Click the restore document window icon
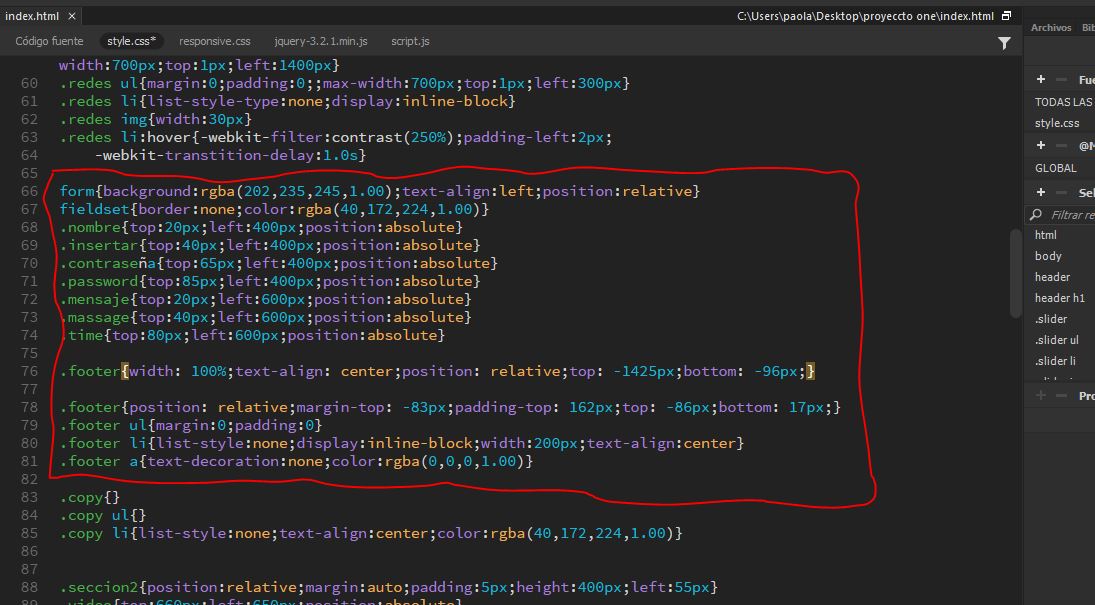The height and width of the screenshot is (605, 1095). click(1006, 15)
